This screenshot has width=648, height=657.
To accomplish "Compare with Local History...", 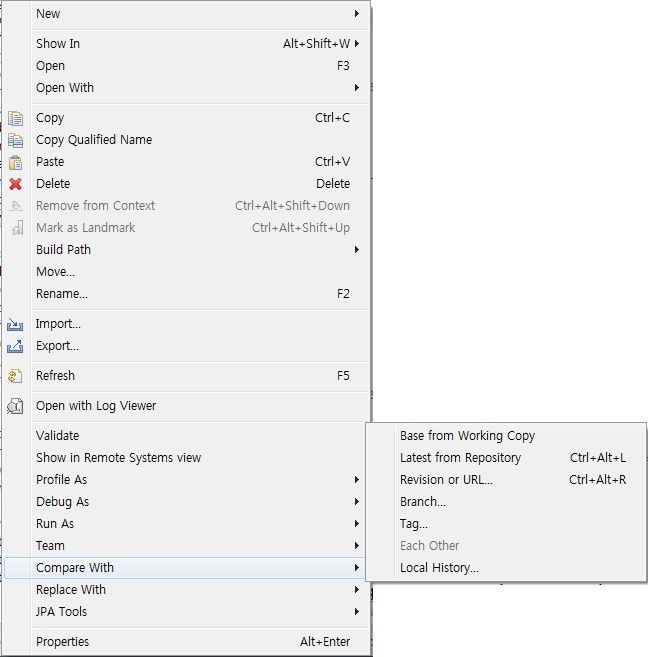I will pos(506,568).
